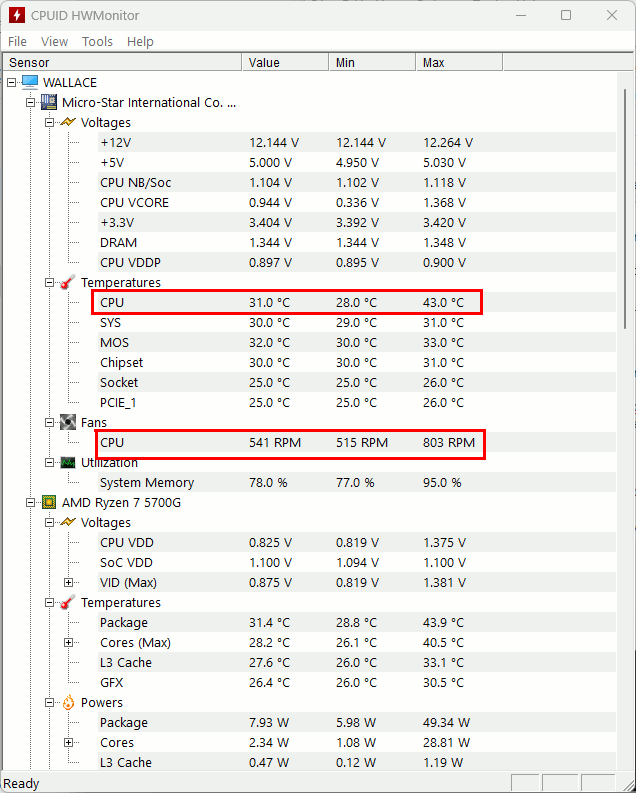The width and height of the screenshot is (636, 793).
Task: Maximize the HWMonitor window
Action: pyautogui.click(x=566, y=15)
